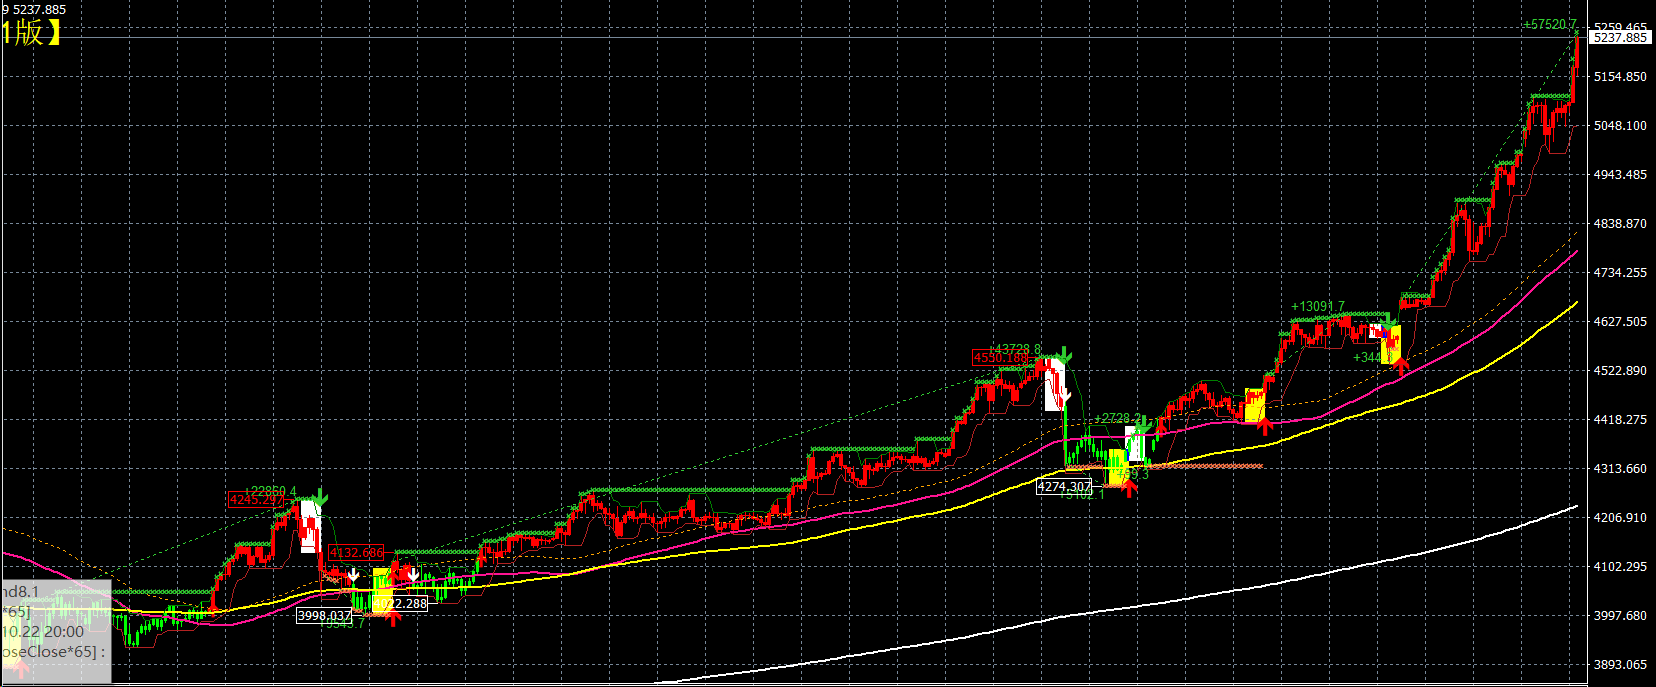Click 3997.680 on the price axis
This screenshot has width=1656, height=687.
(1620, 615)
